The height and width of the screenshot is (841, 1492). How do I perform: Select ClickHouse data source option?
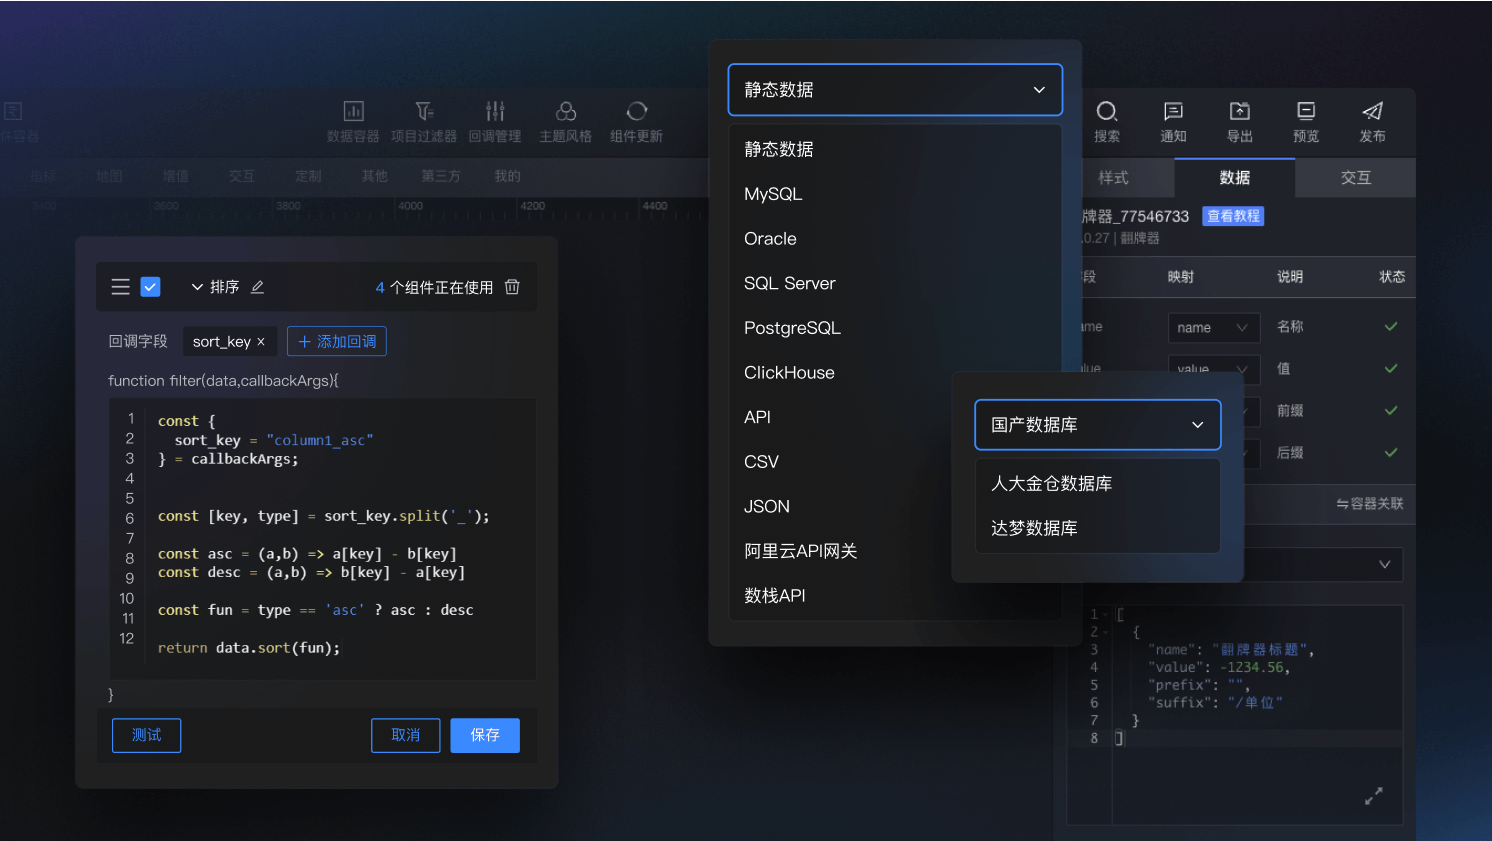pos(840,373)
